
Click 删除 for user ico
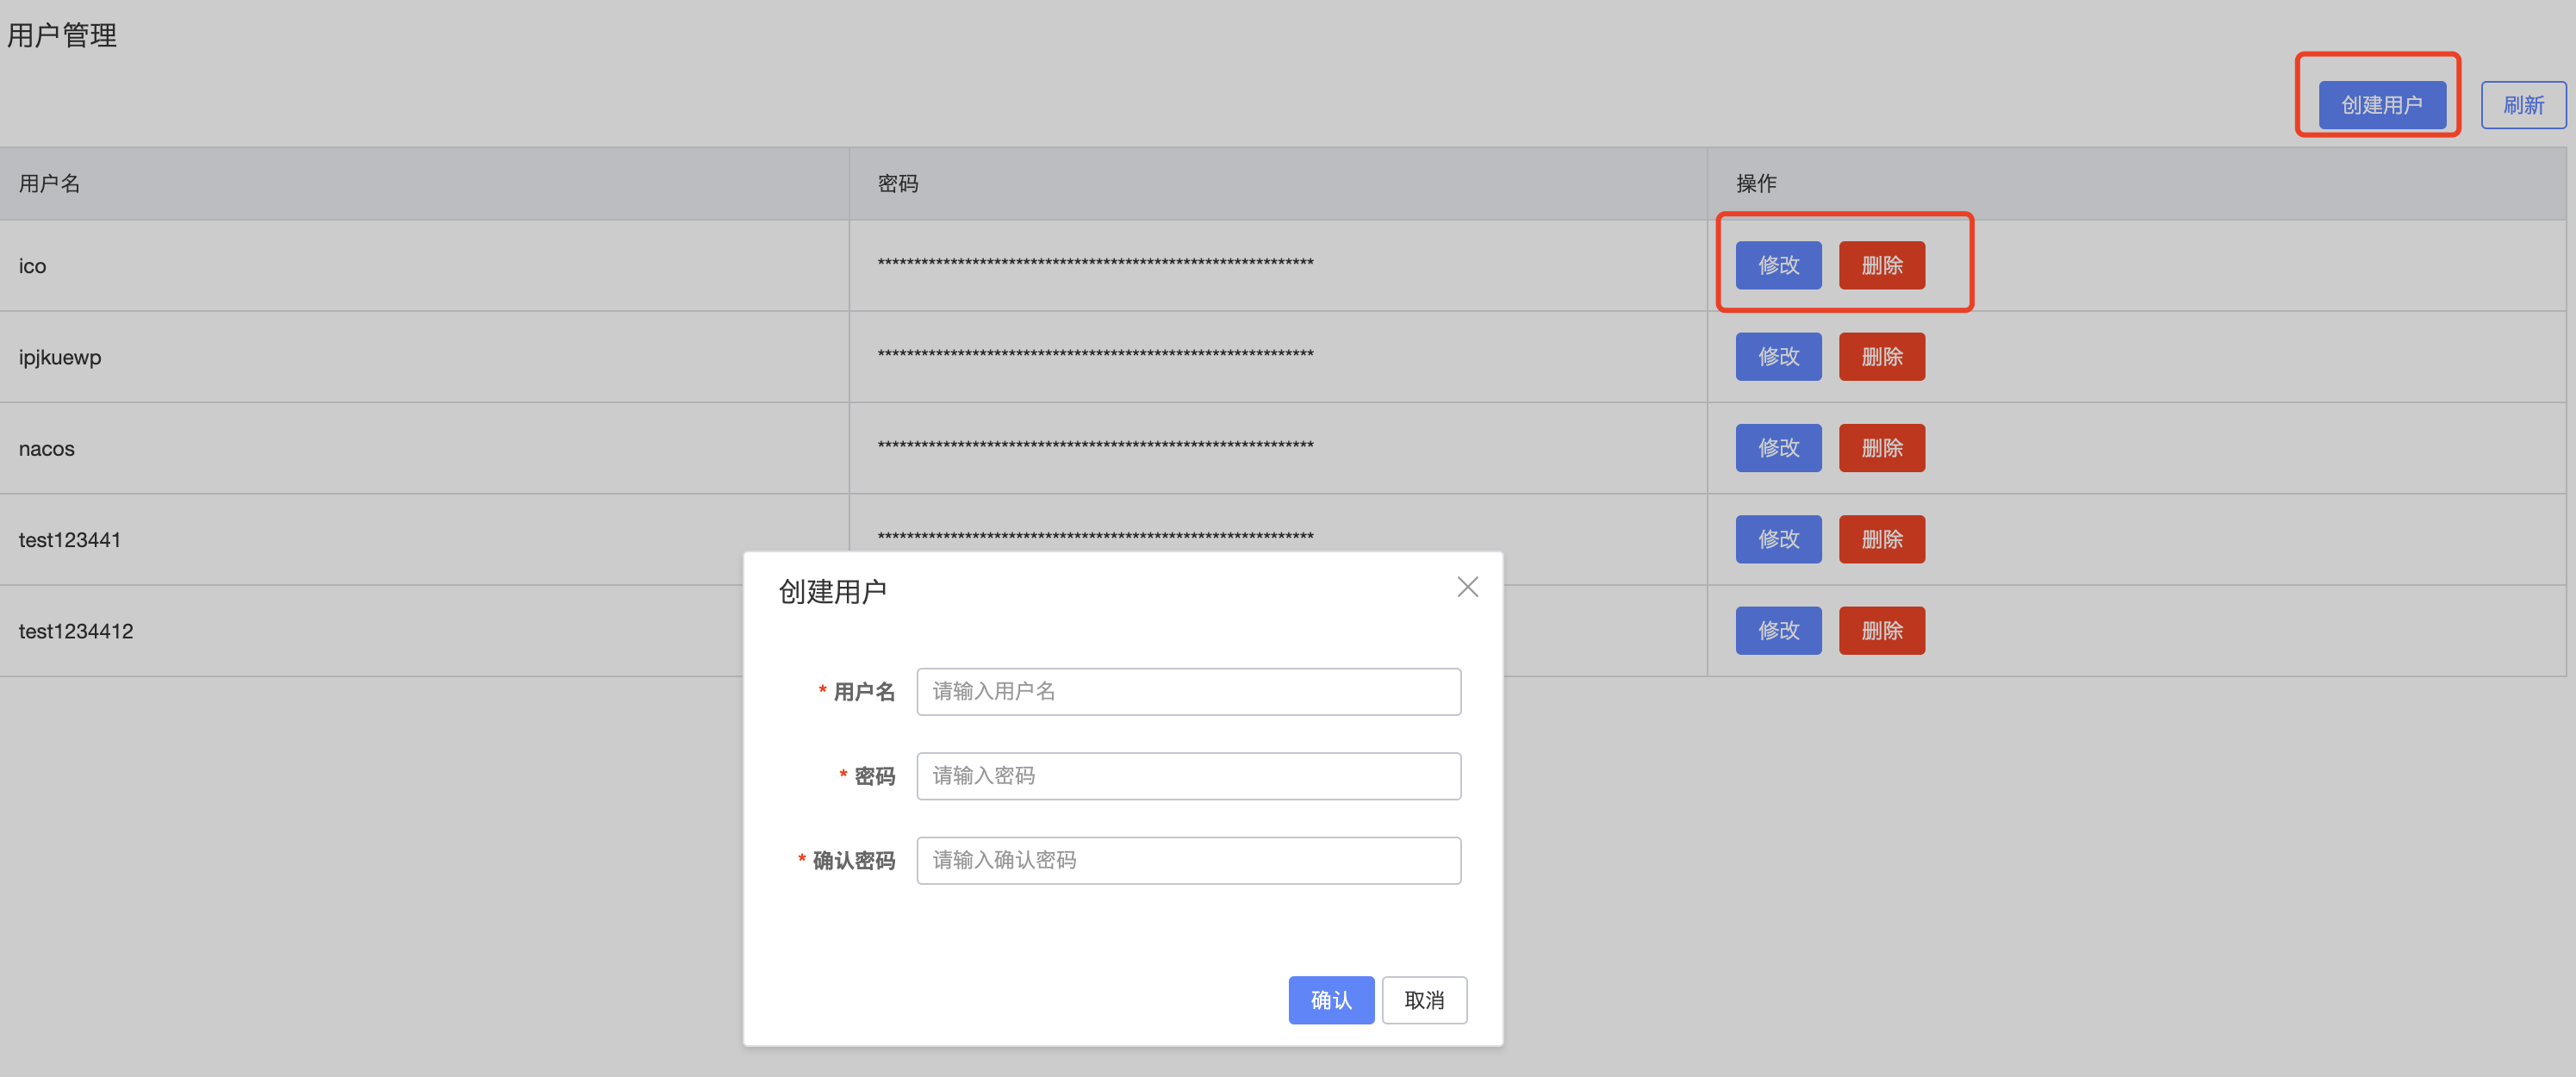pos(1881,265)
